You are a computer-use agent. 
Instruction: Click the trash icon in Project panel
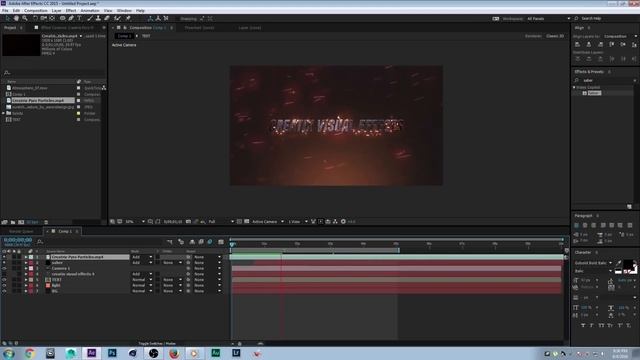tap(46, 222)
